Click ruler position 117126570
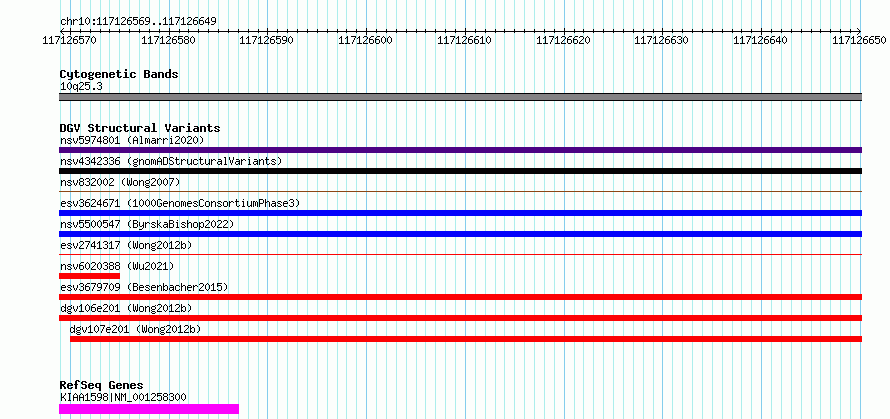 pos(69,40)
